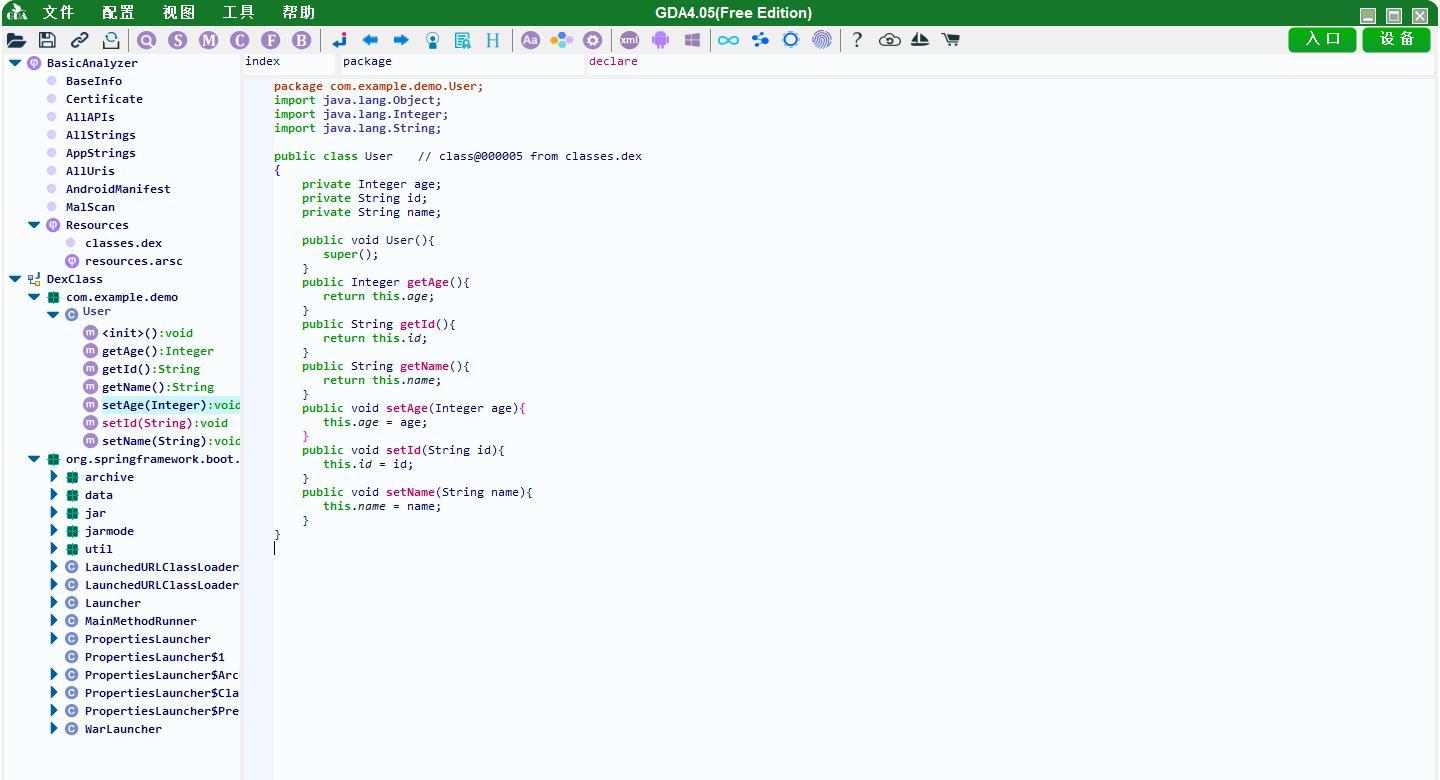Click the purple S toolbar icon

(x=178, y=40)
